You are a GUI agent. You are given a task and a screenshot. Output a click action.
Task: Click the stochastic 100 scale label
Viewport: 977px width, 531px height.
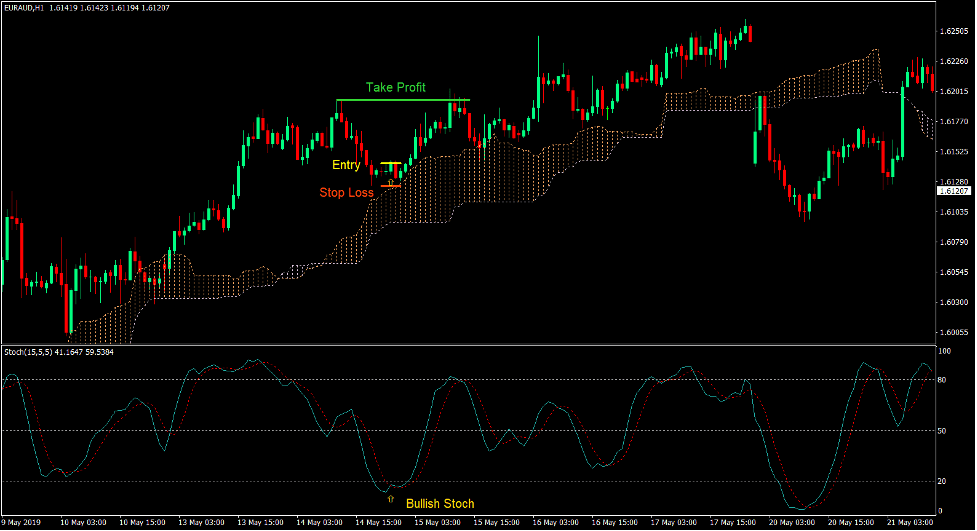coord(944,352)
